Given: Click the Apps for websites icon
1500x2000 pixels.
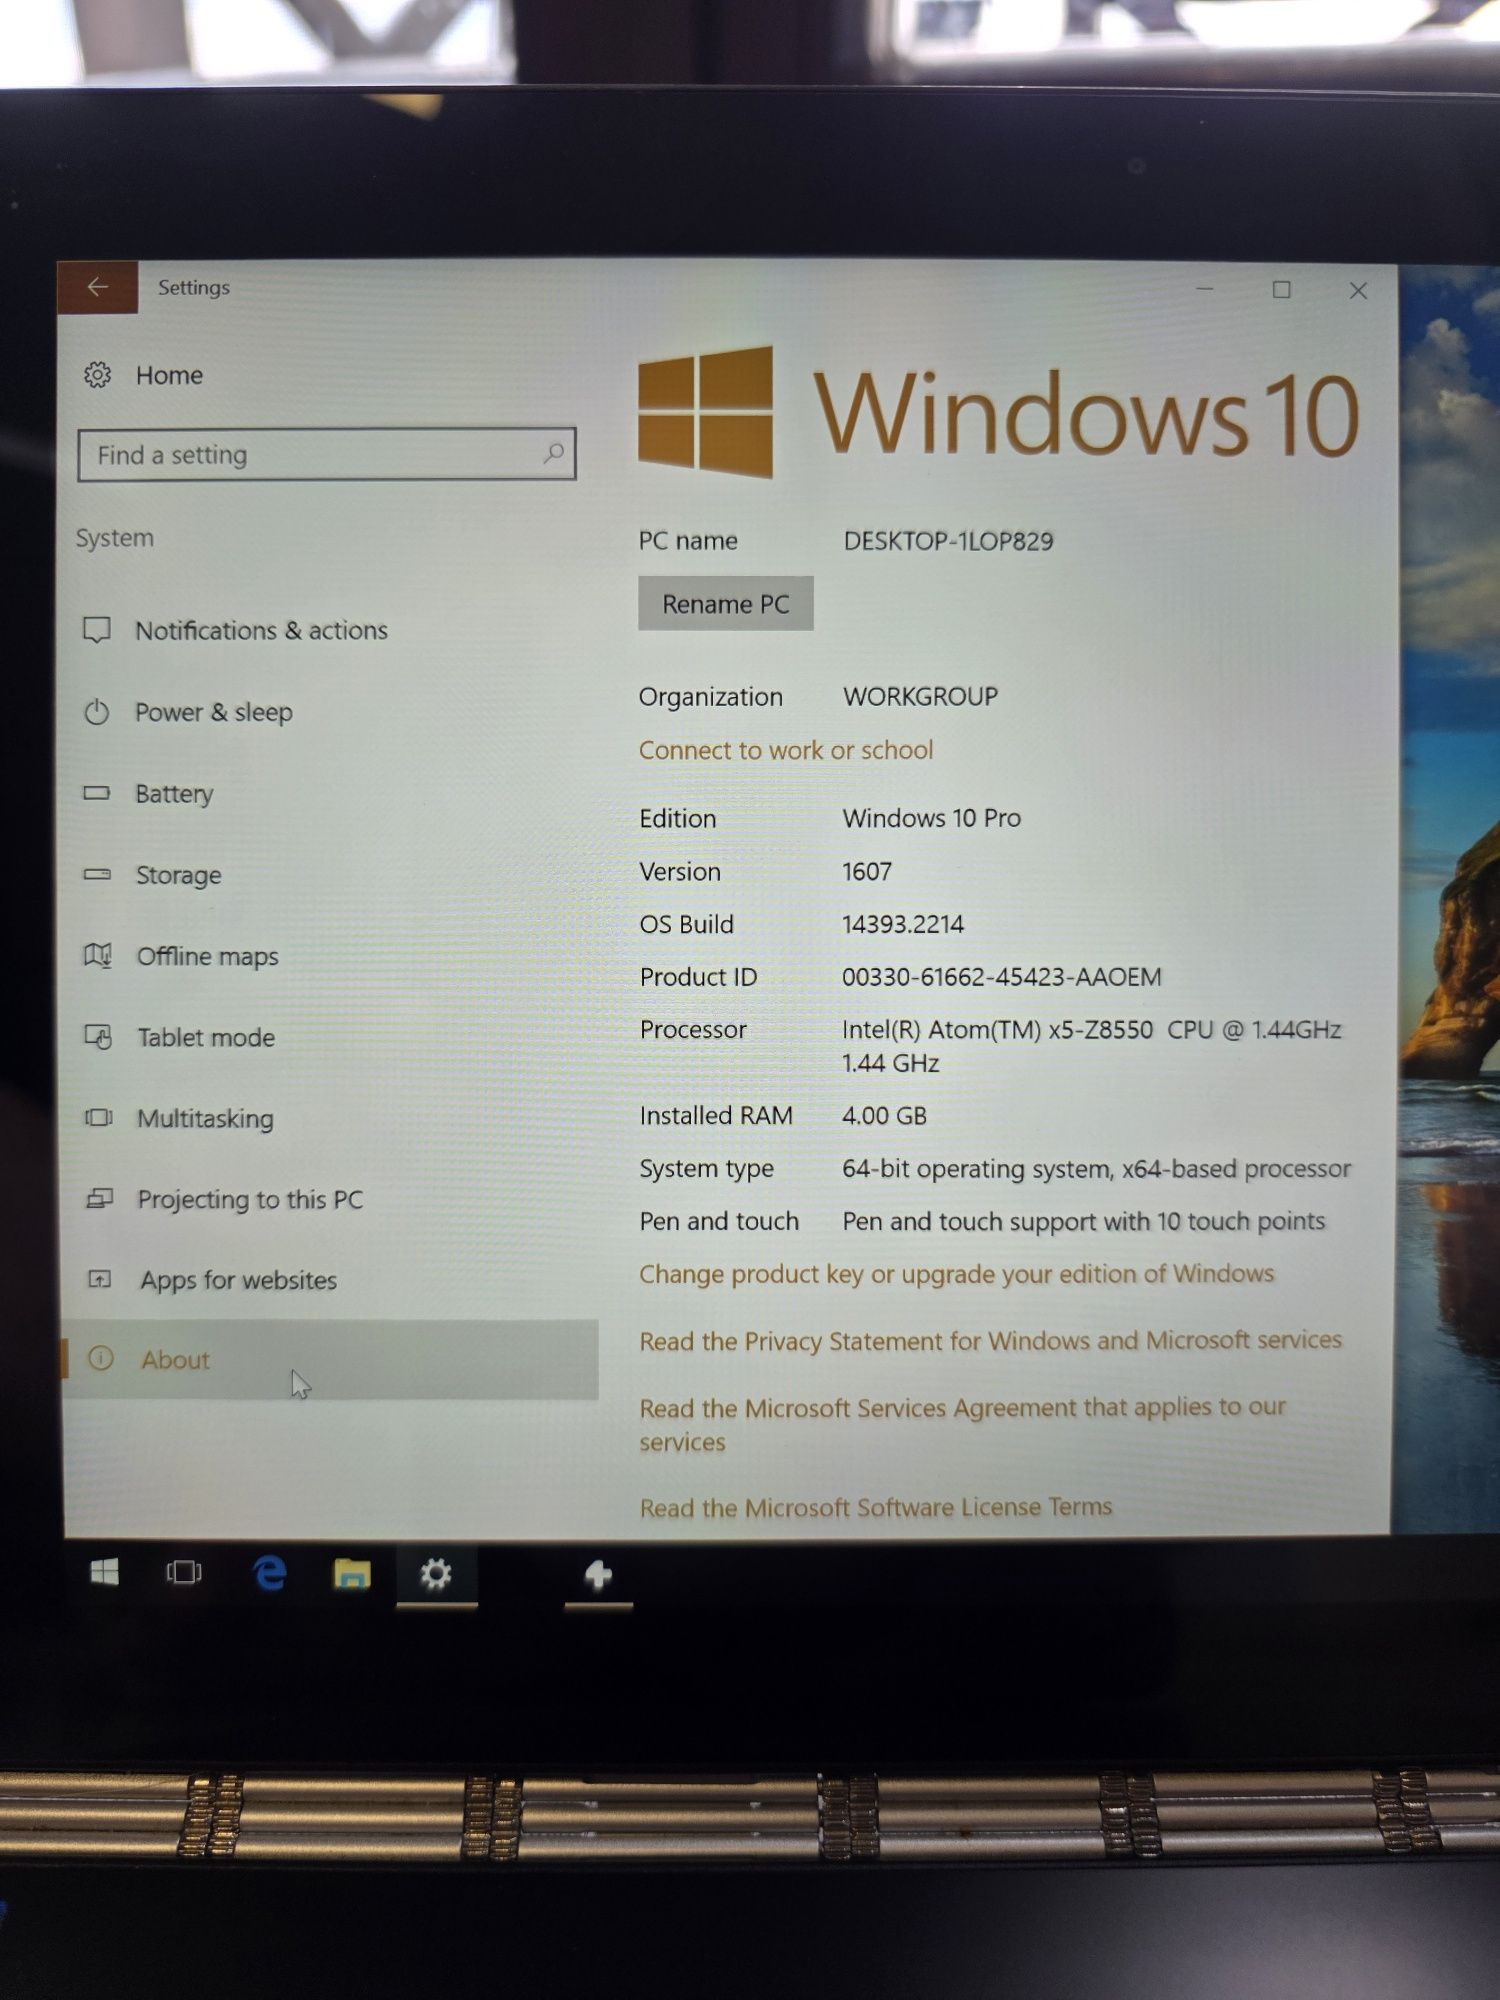Looking at the screenshot, I should point(100,1279).
